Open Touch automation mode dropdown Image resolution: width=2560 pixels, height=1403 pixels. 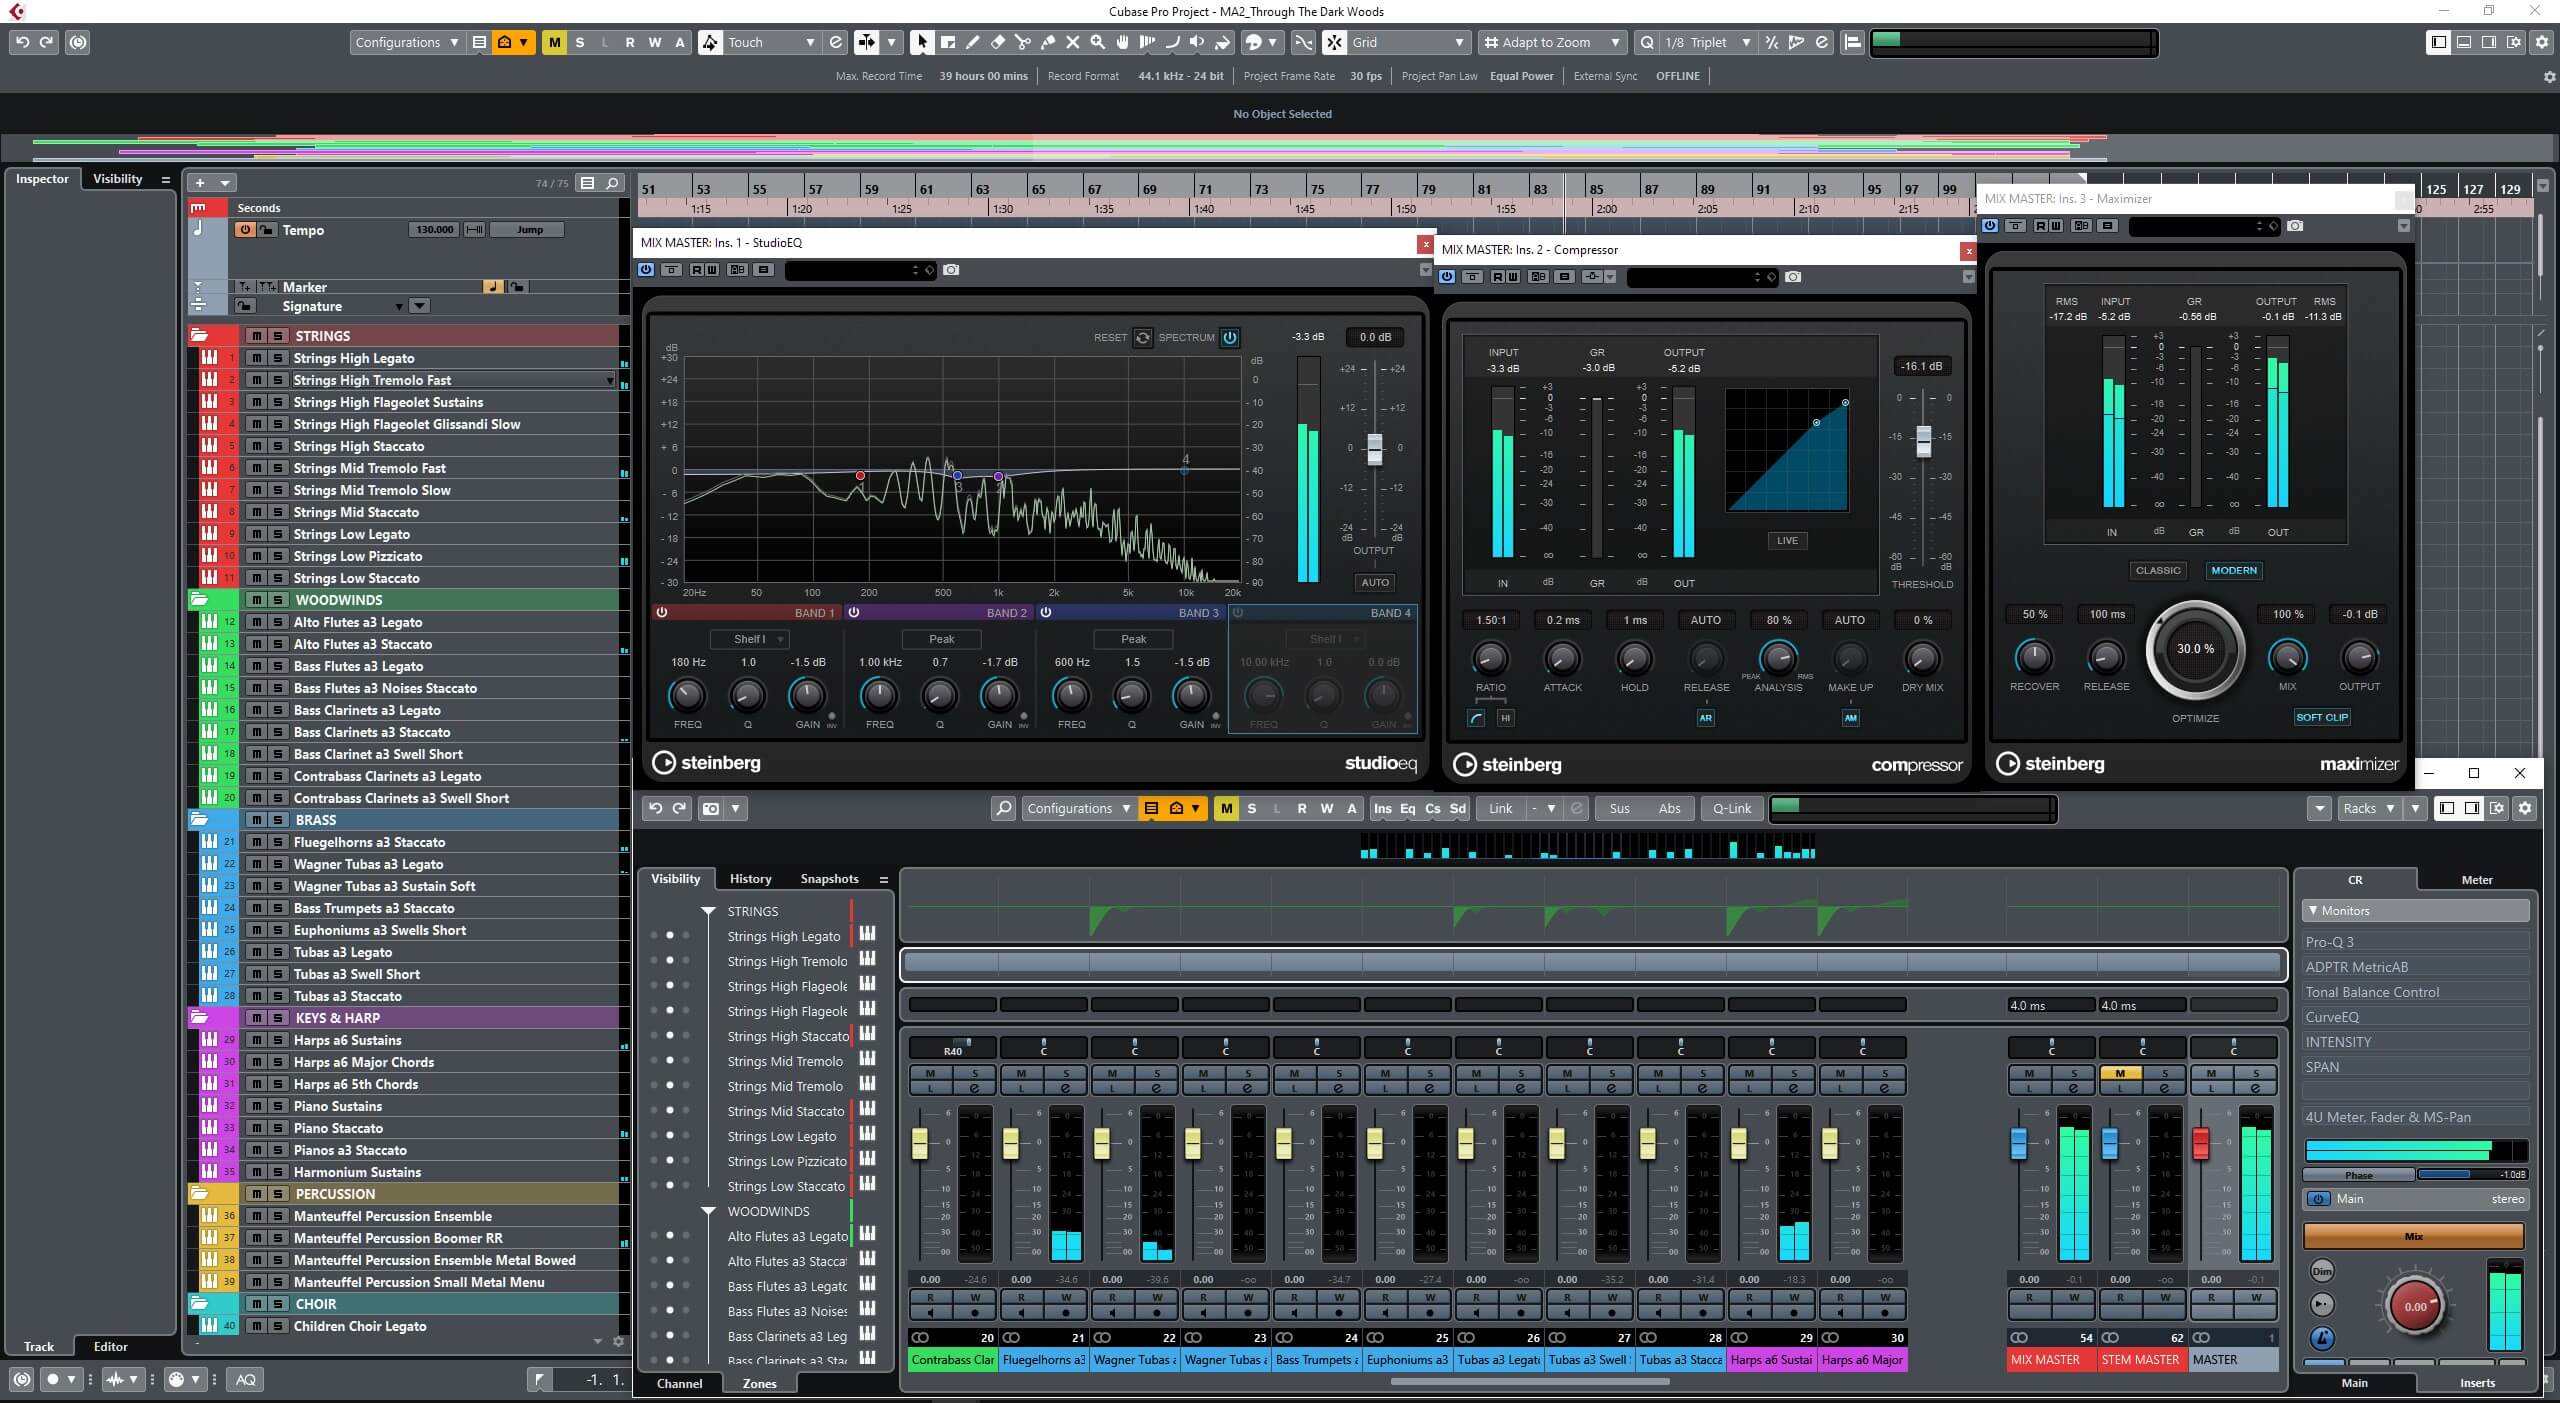(x=769, y=42)
